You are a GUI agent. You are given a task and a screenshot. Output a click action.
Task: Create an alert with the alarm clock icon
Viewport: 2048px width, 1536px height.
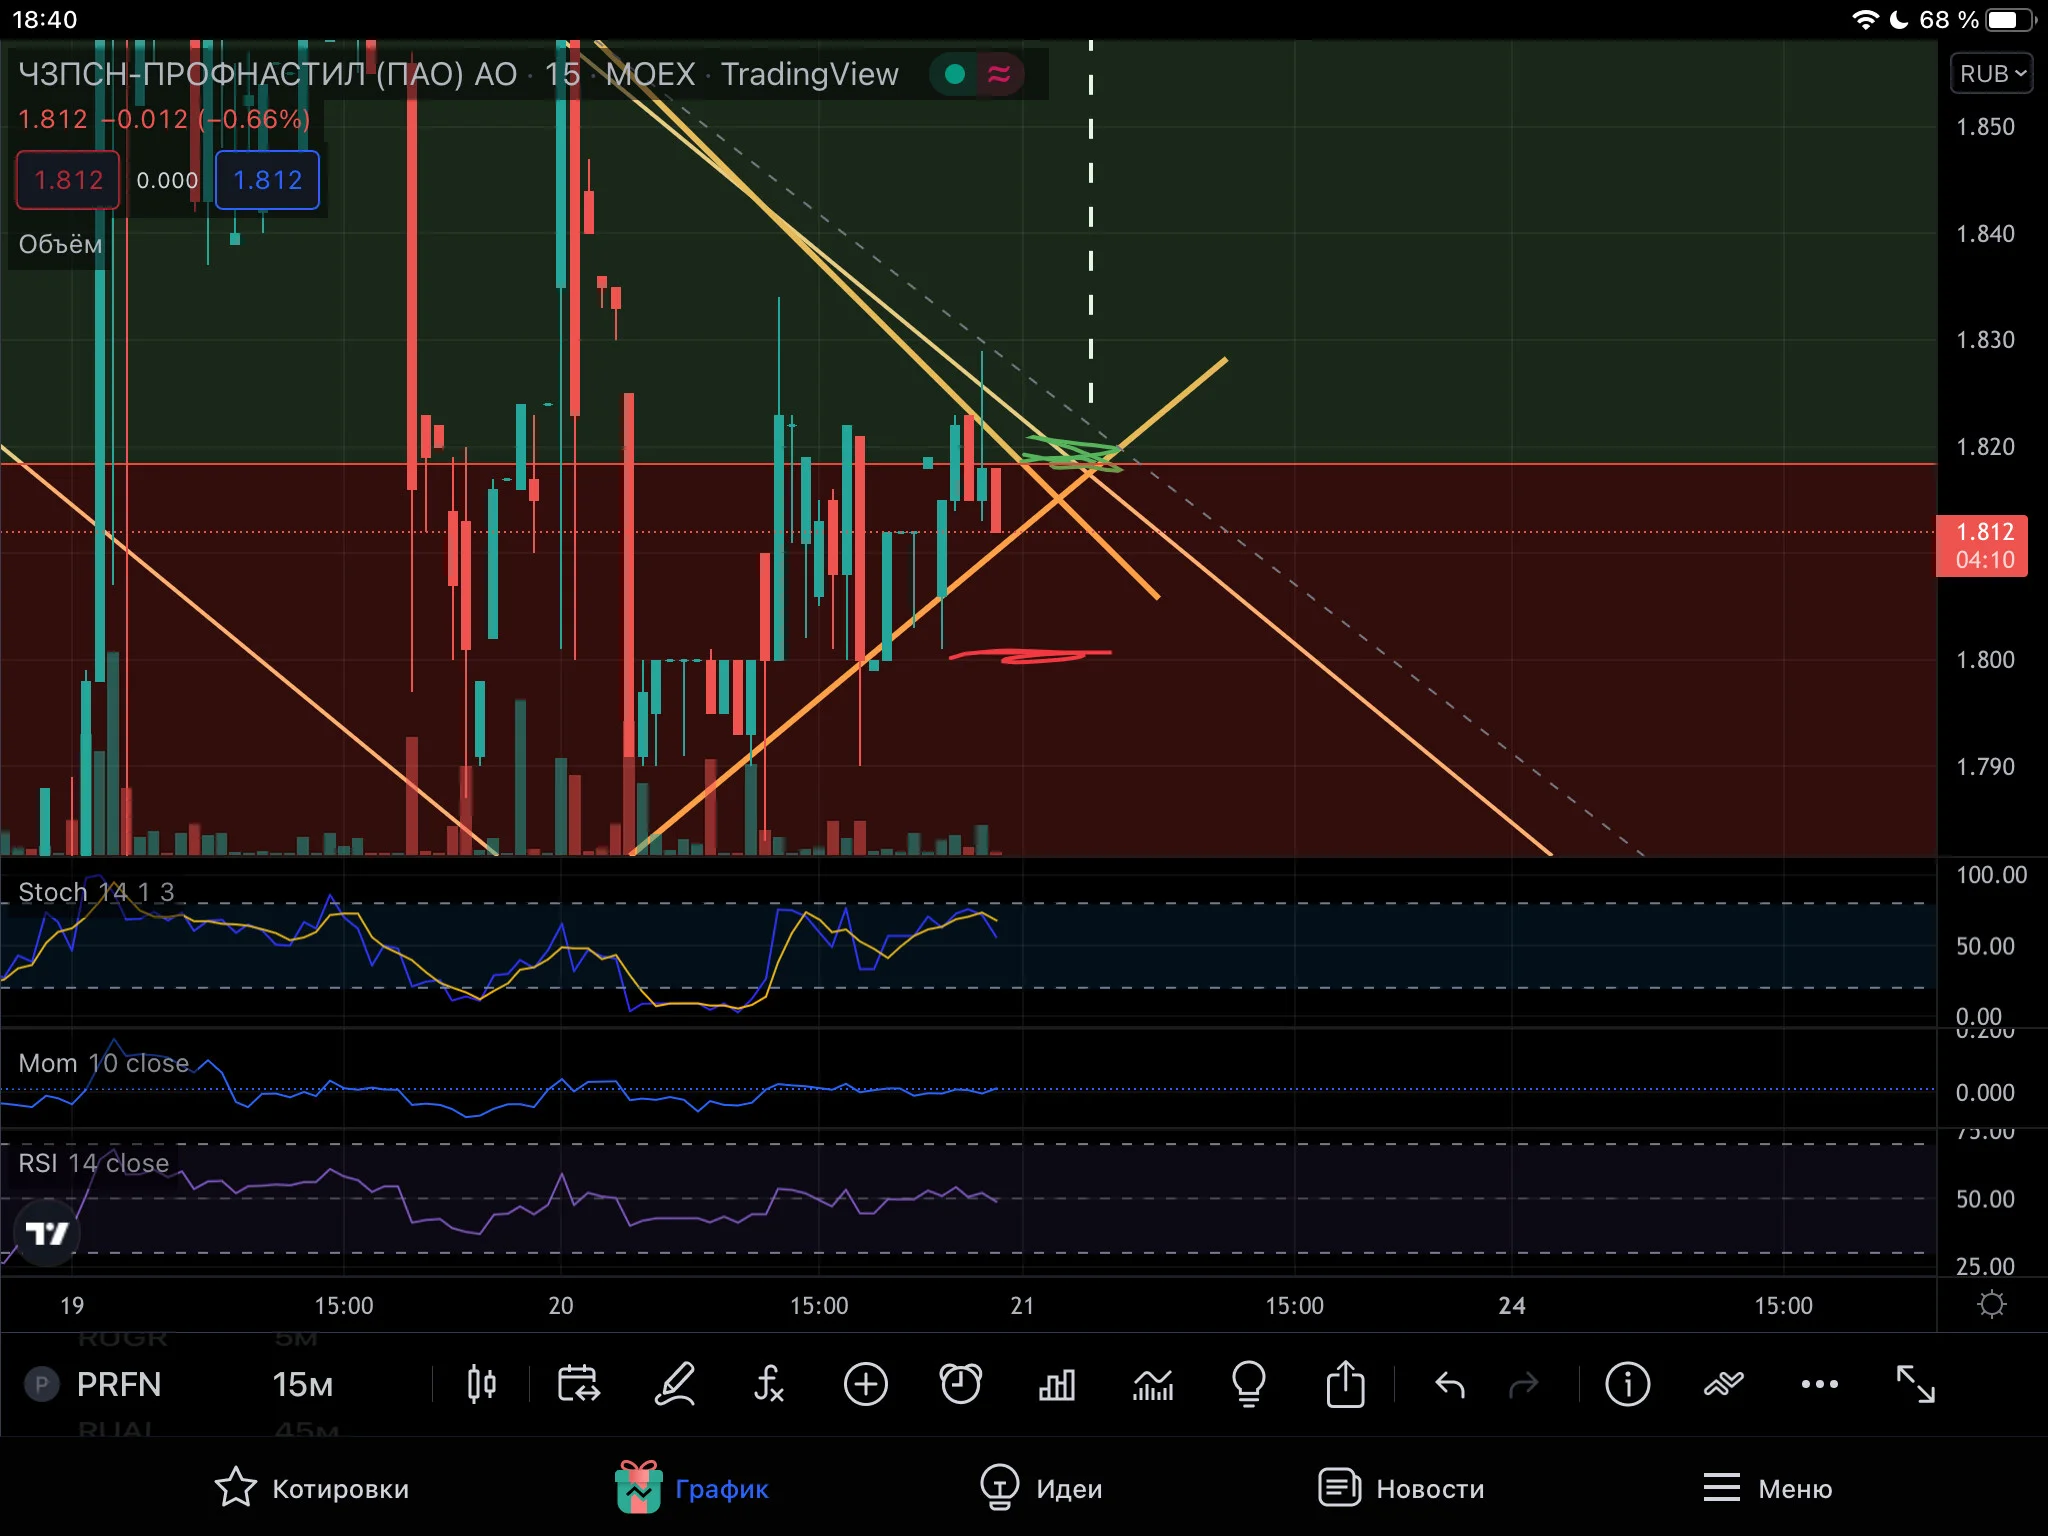[961, 1385]
